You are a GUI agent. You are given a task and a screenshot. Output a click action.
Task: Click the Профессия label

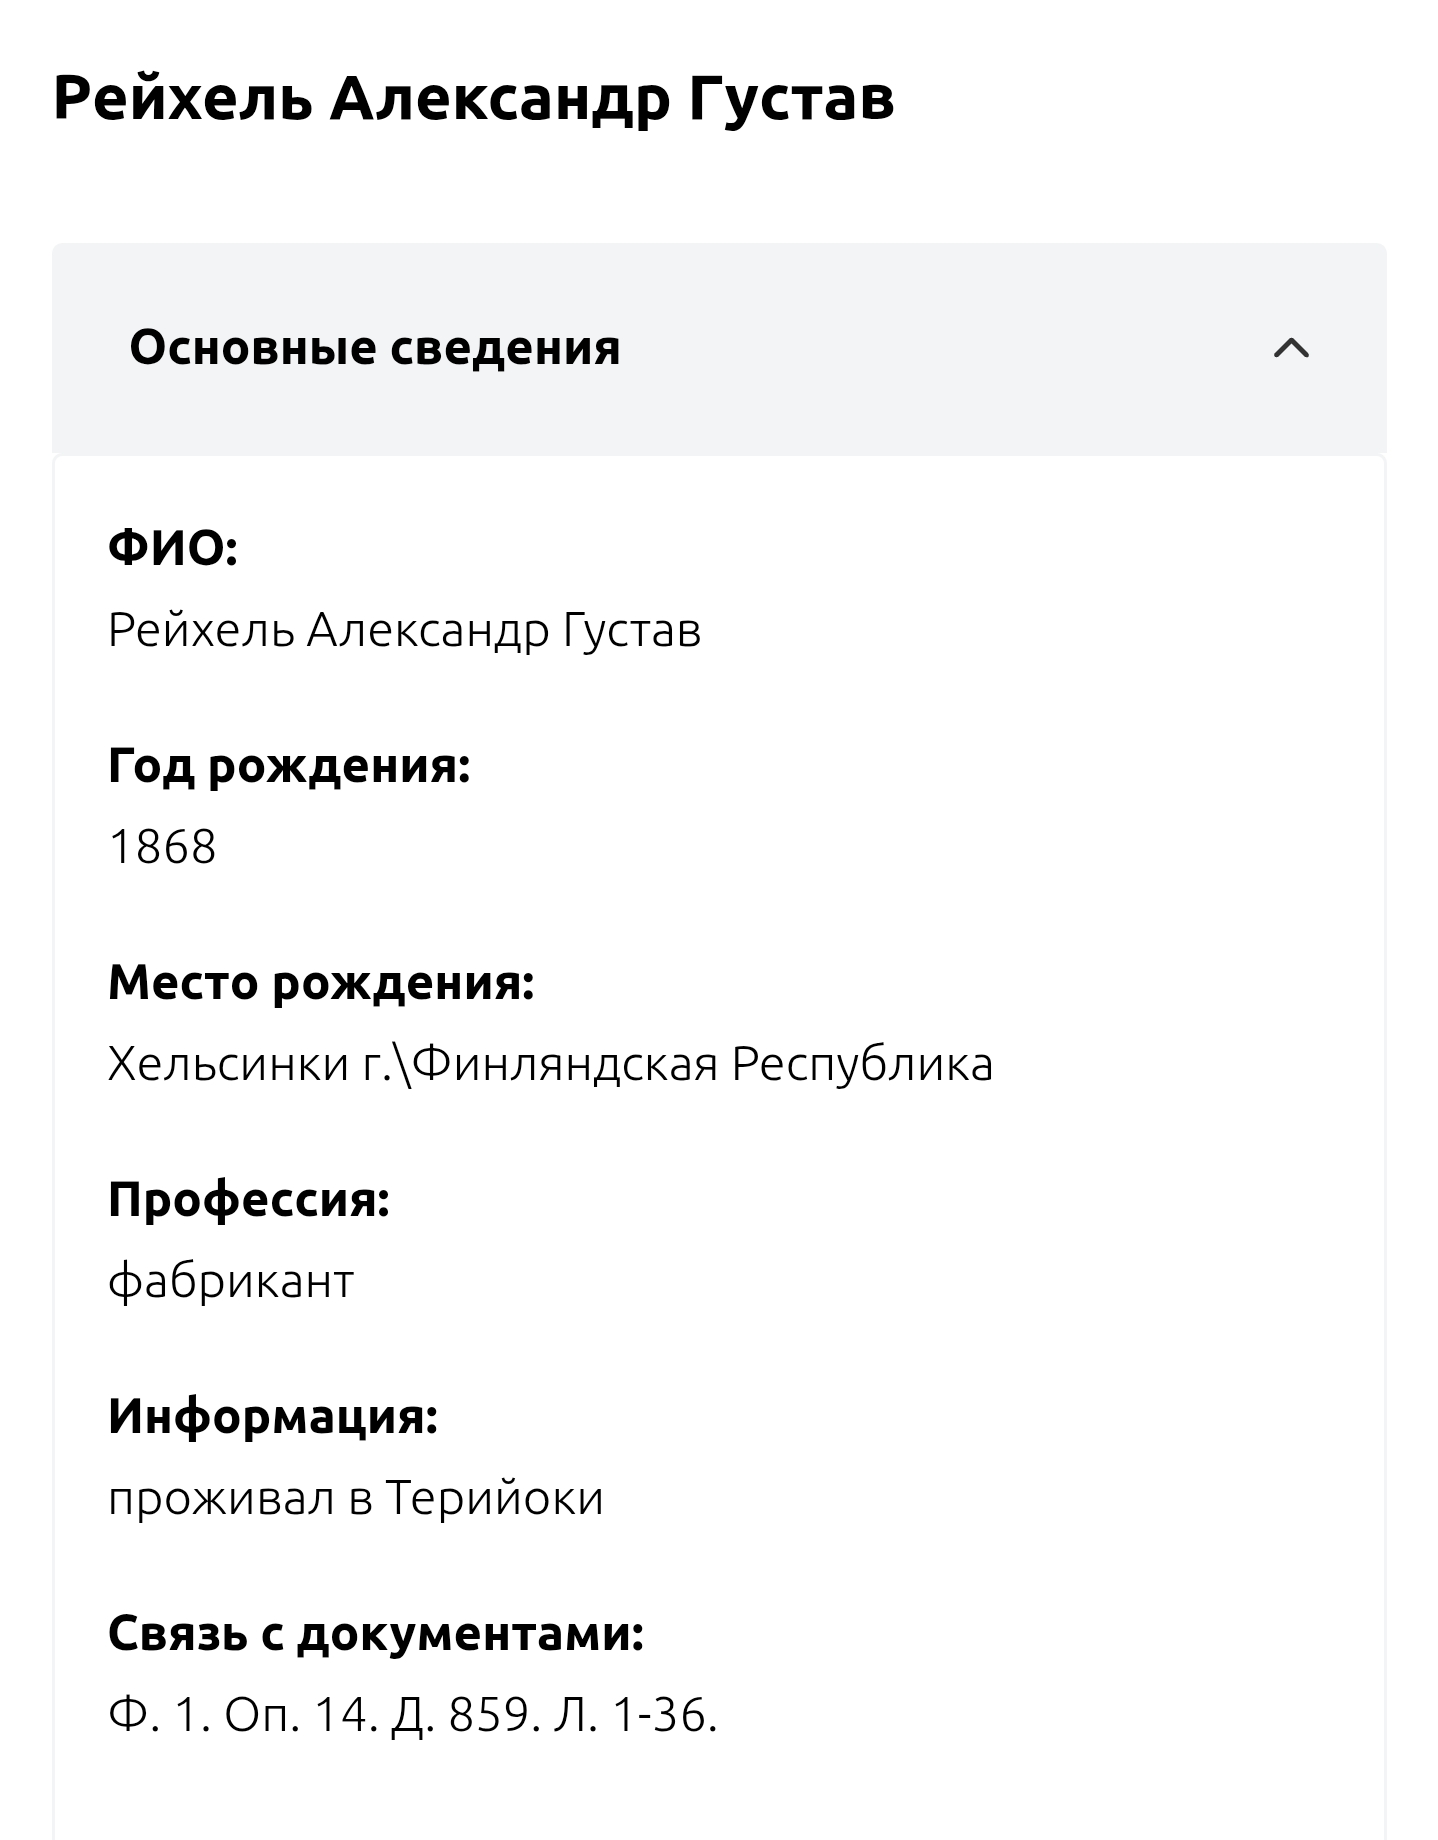(x=248, y=1199)
